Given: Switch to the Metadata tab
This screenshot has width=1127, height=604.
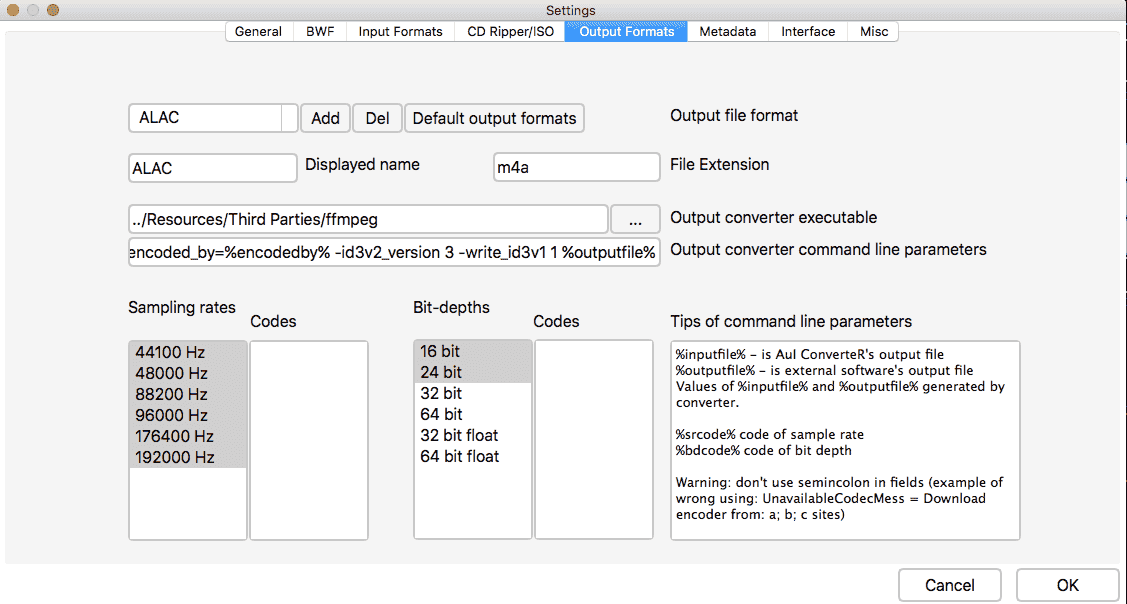Looking at the screenshot, I should [727, 32].
